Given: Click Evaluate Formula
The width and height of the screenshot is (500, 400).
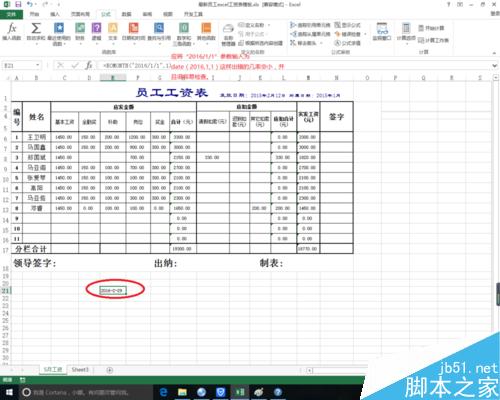Looking at the screenshot, I should click(348, 43).
